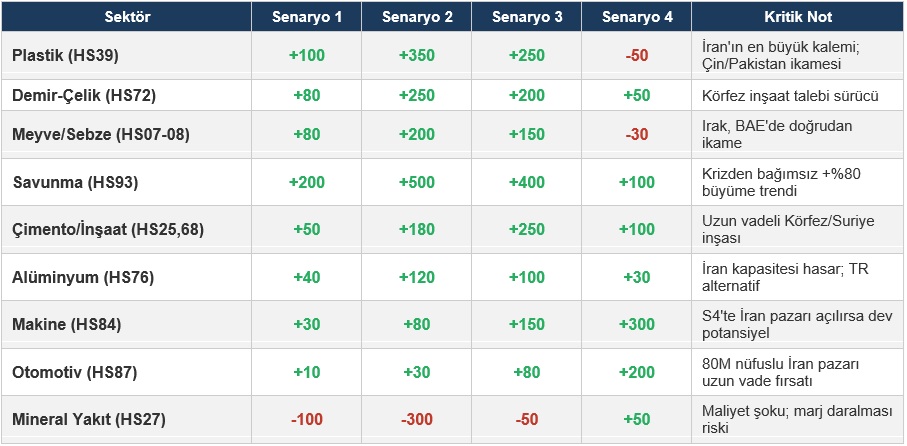Image resolution: width=907 pixels, height=446 pixels.
Task: Click the Senaryo 4 header cell
Action: tap(637, 17)
